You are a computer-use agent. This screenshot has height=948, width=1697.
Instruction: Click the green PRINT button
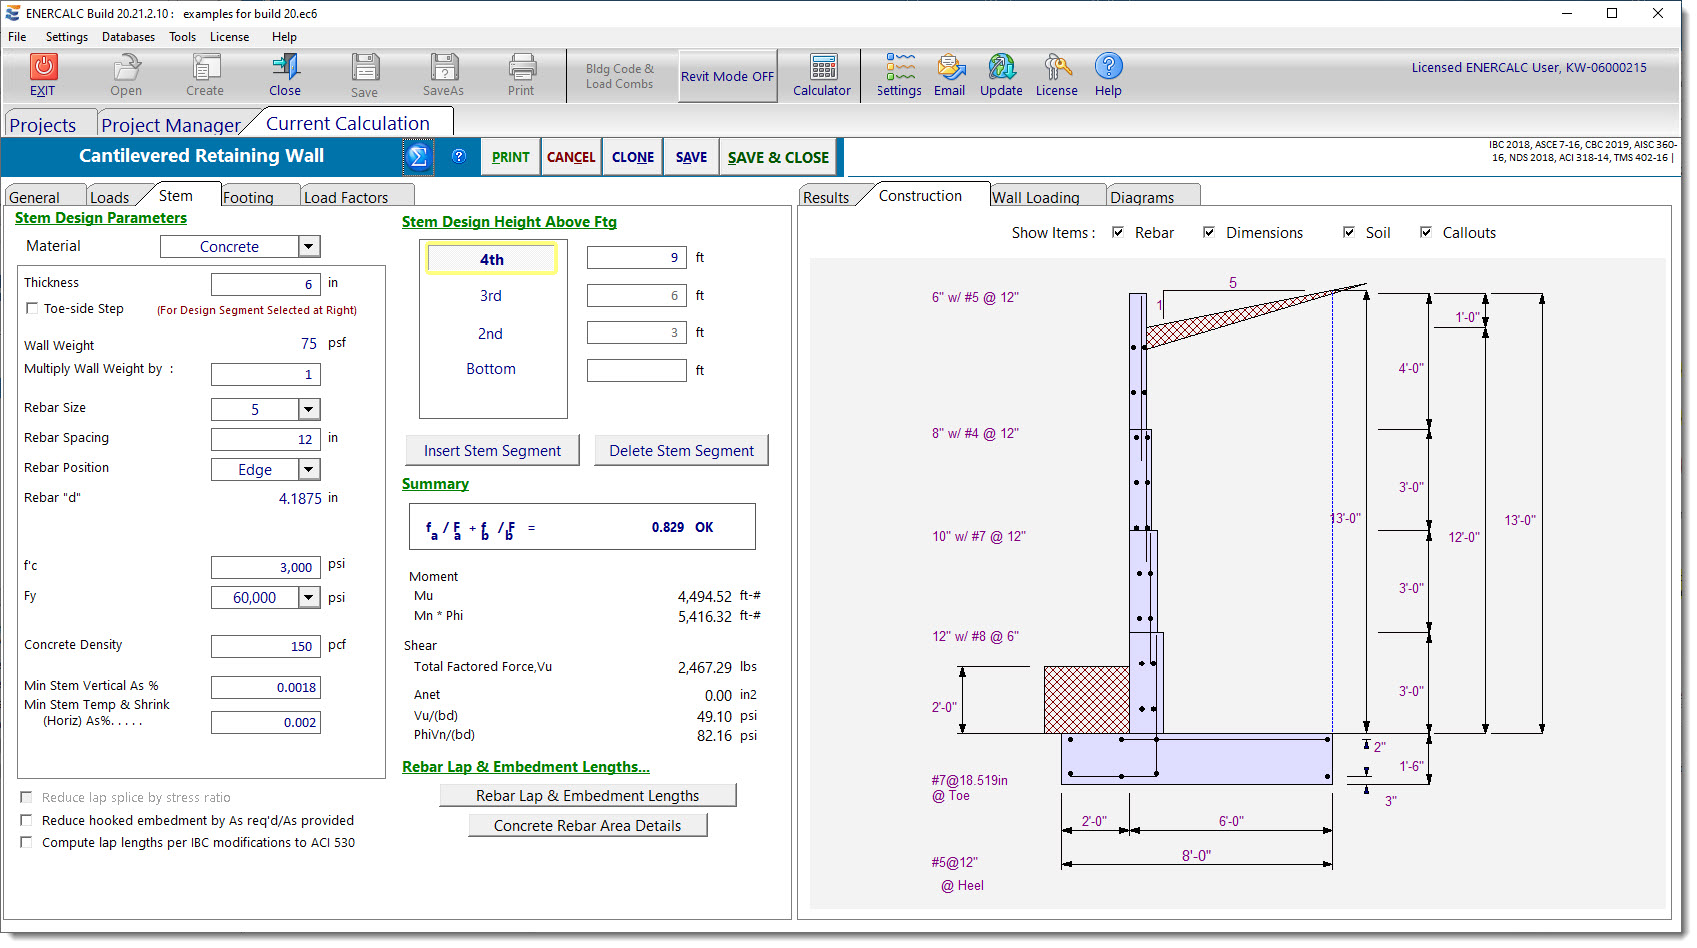point(511,157)
